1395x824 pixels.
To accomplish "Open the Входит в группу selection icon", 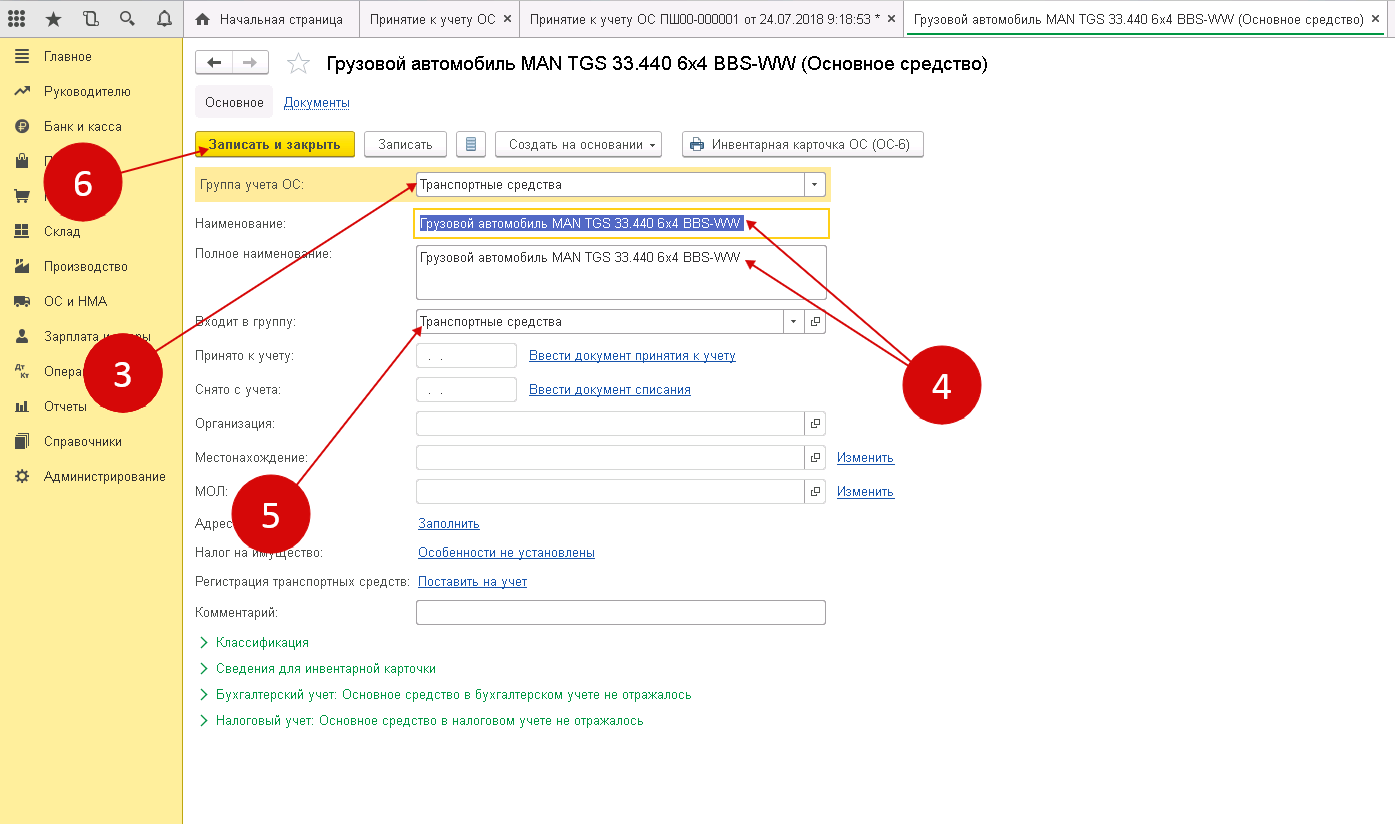I will click(815, 322).
